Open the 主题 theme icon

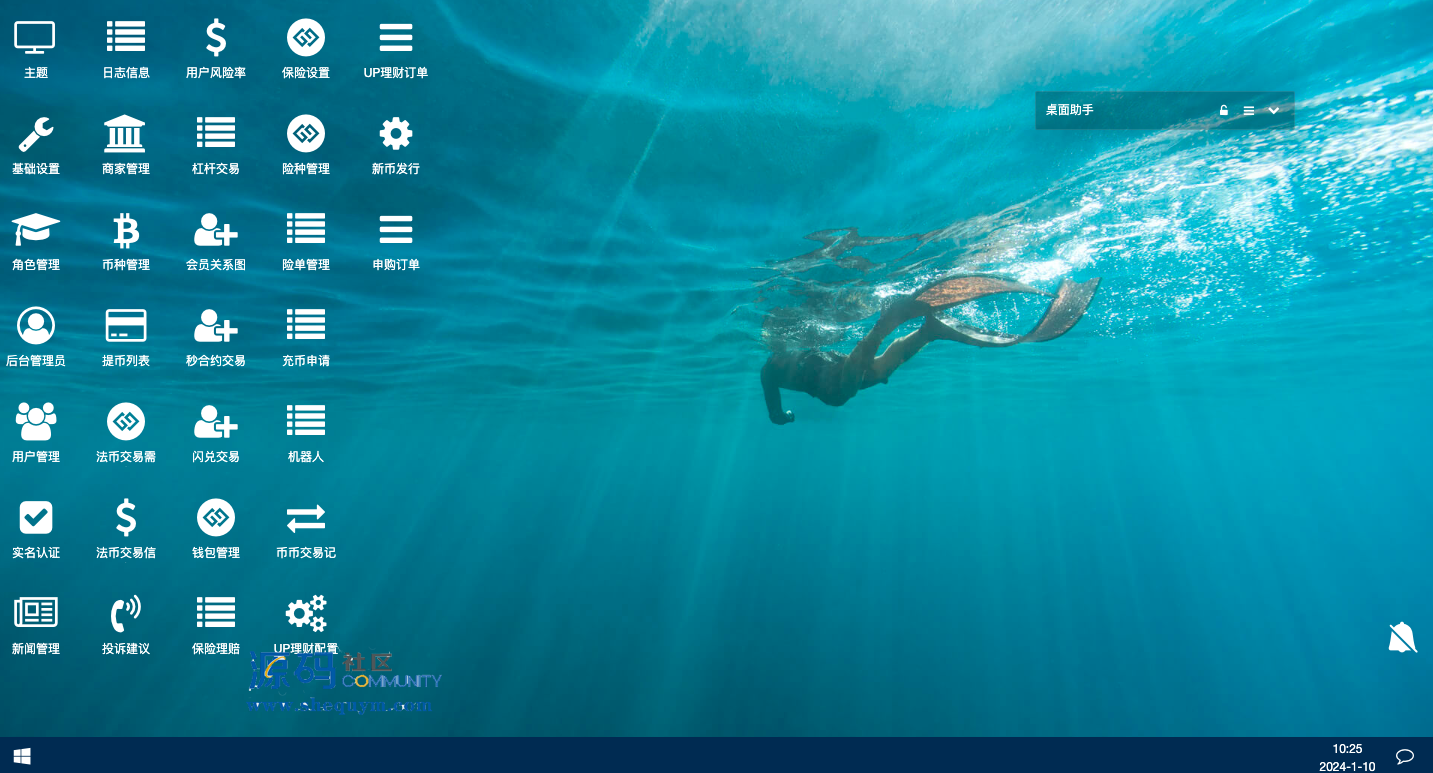click(x=35, y=38)
